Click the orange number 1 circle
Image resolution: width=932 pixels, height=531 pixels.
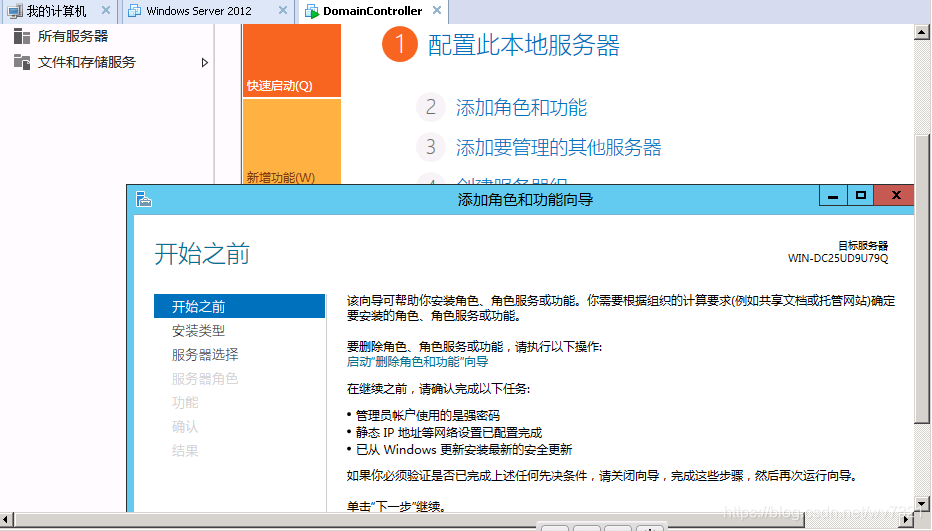(399, 45)
